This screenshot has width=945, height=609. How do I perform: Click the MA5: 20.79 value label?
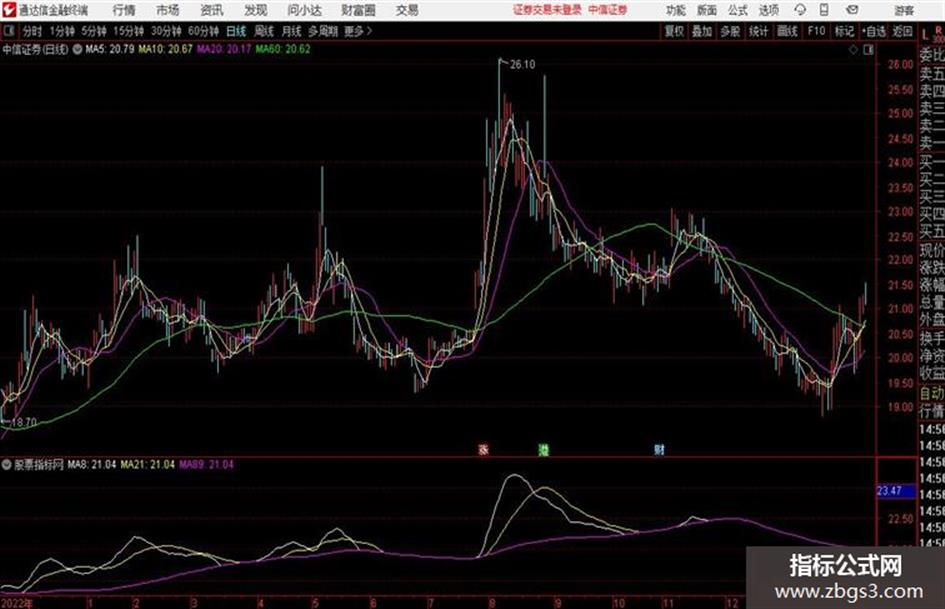coord(110,49)
